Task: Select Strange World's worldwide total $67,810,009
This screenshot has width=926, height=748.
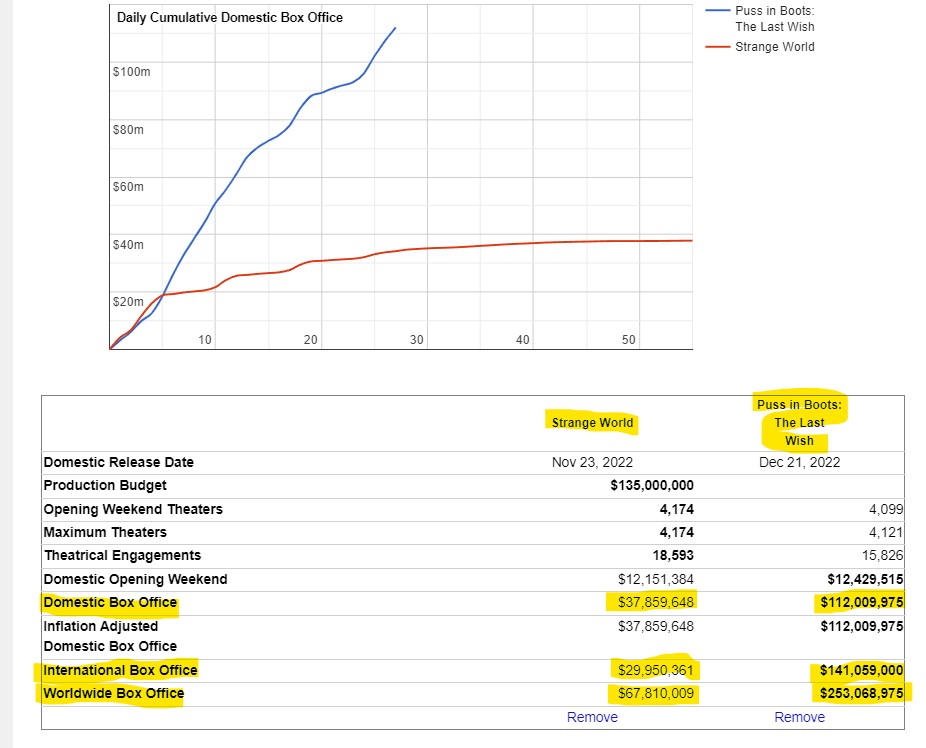Action: 651,693
